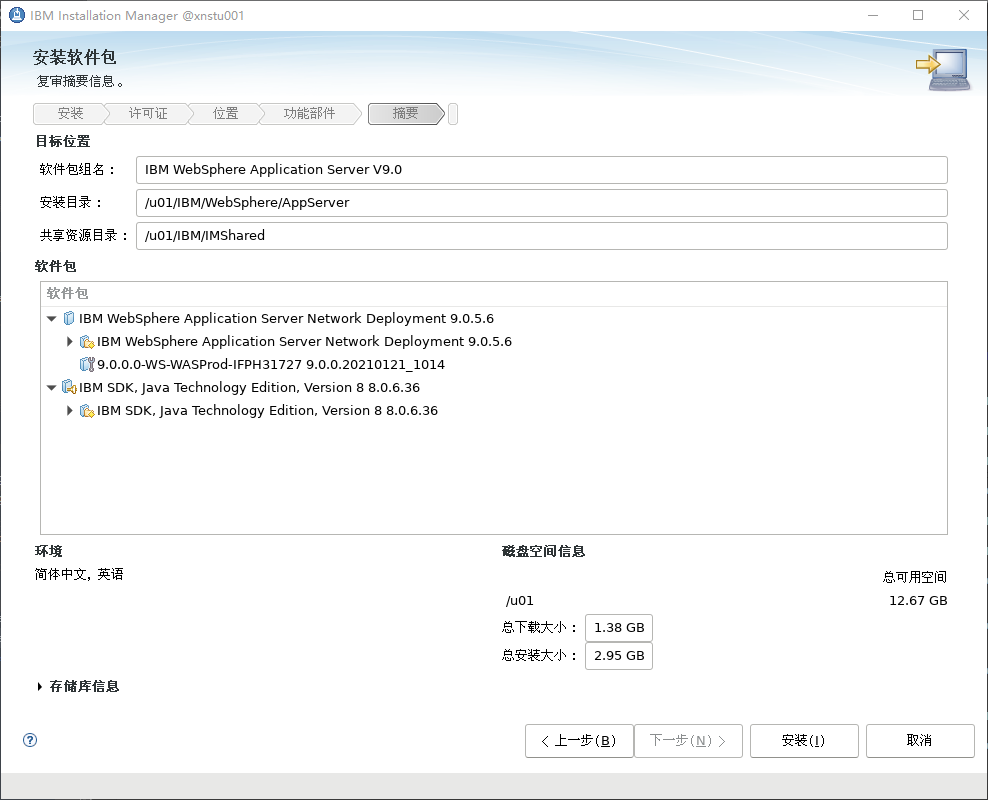Click the IBM Installation Manager title bar icon
988x800 pixels.
pos(16,15)
